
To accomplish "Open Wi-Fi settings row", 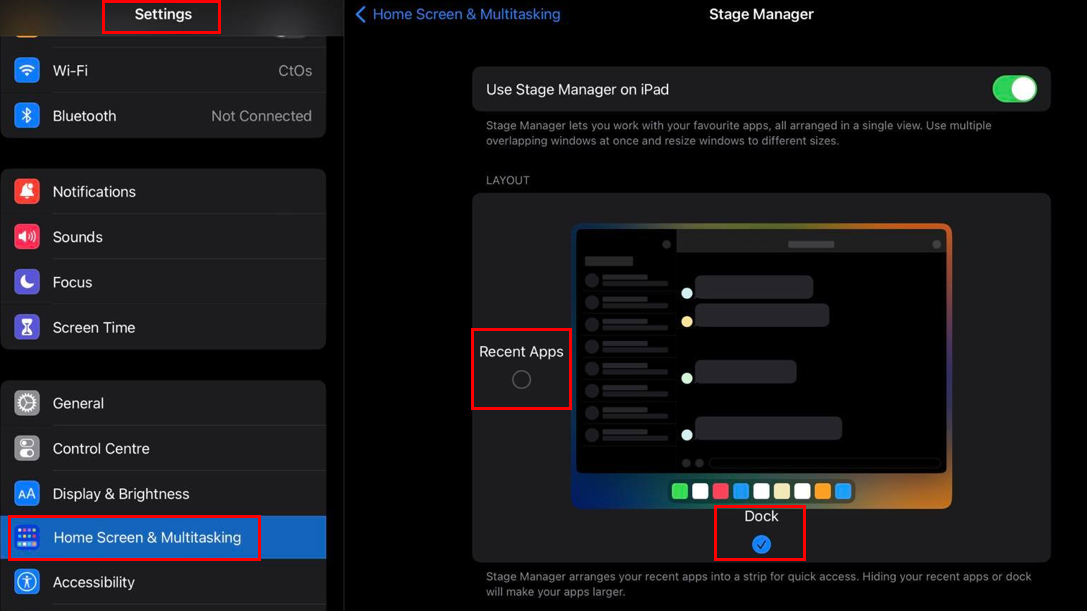I will tap(164, 70).
